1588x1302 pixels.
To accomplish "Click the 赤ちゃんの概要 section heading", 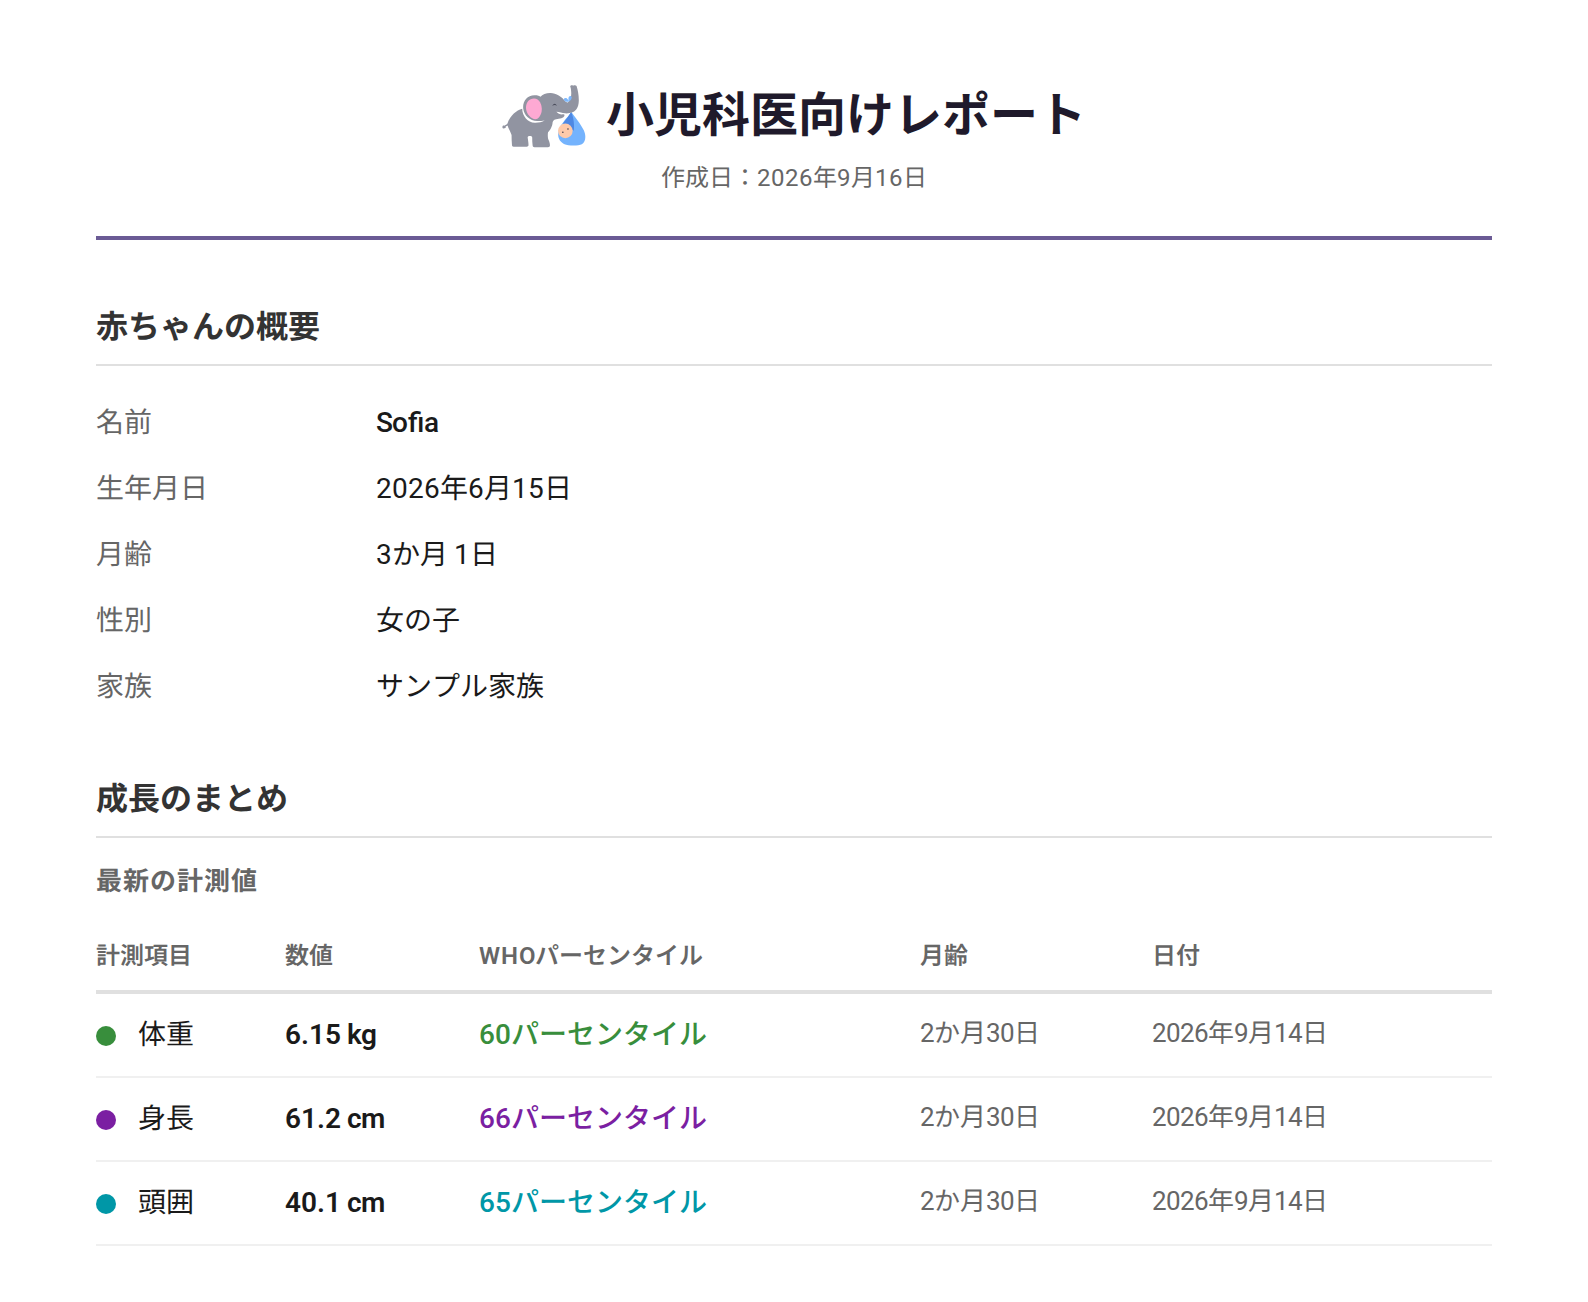I will [208, 326].
